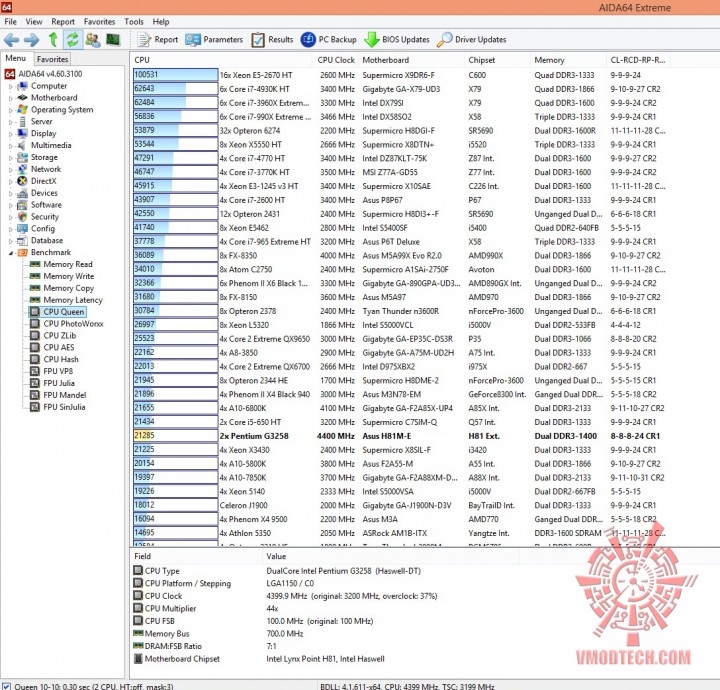Expand the Multimedia tree node

(11, 146)
